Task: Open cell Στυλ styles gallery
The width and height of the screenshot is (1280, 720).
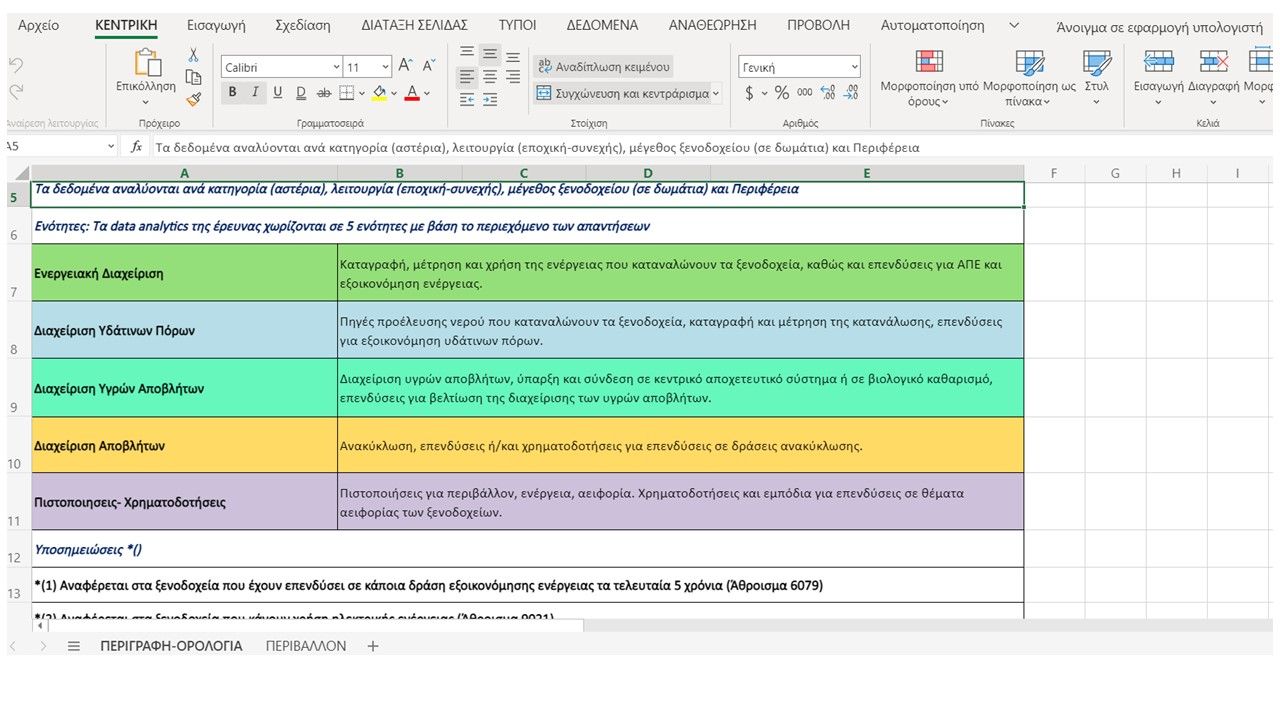Action: 1096,78
